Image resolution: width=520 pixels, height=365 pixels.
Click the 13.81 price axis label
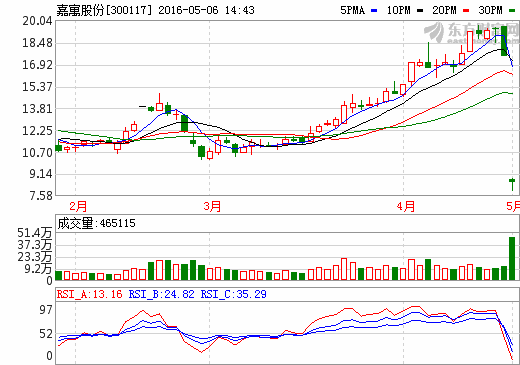(37, 109)
